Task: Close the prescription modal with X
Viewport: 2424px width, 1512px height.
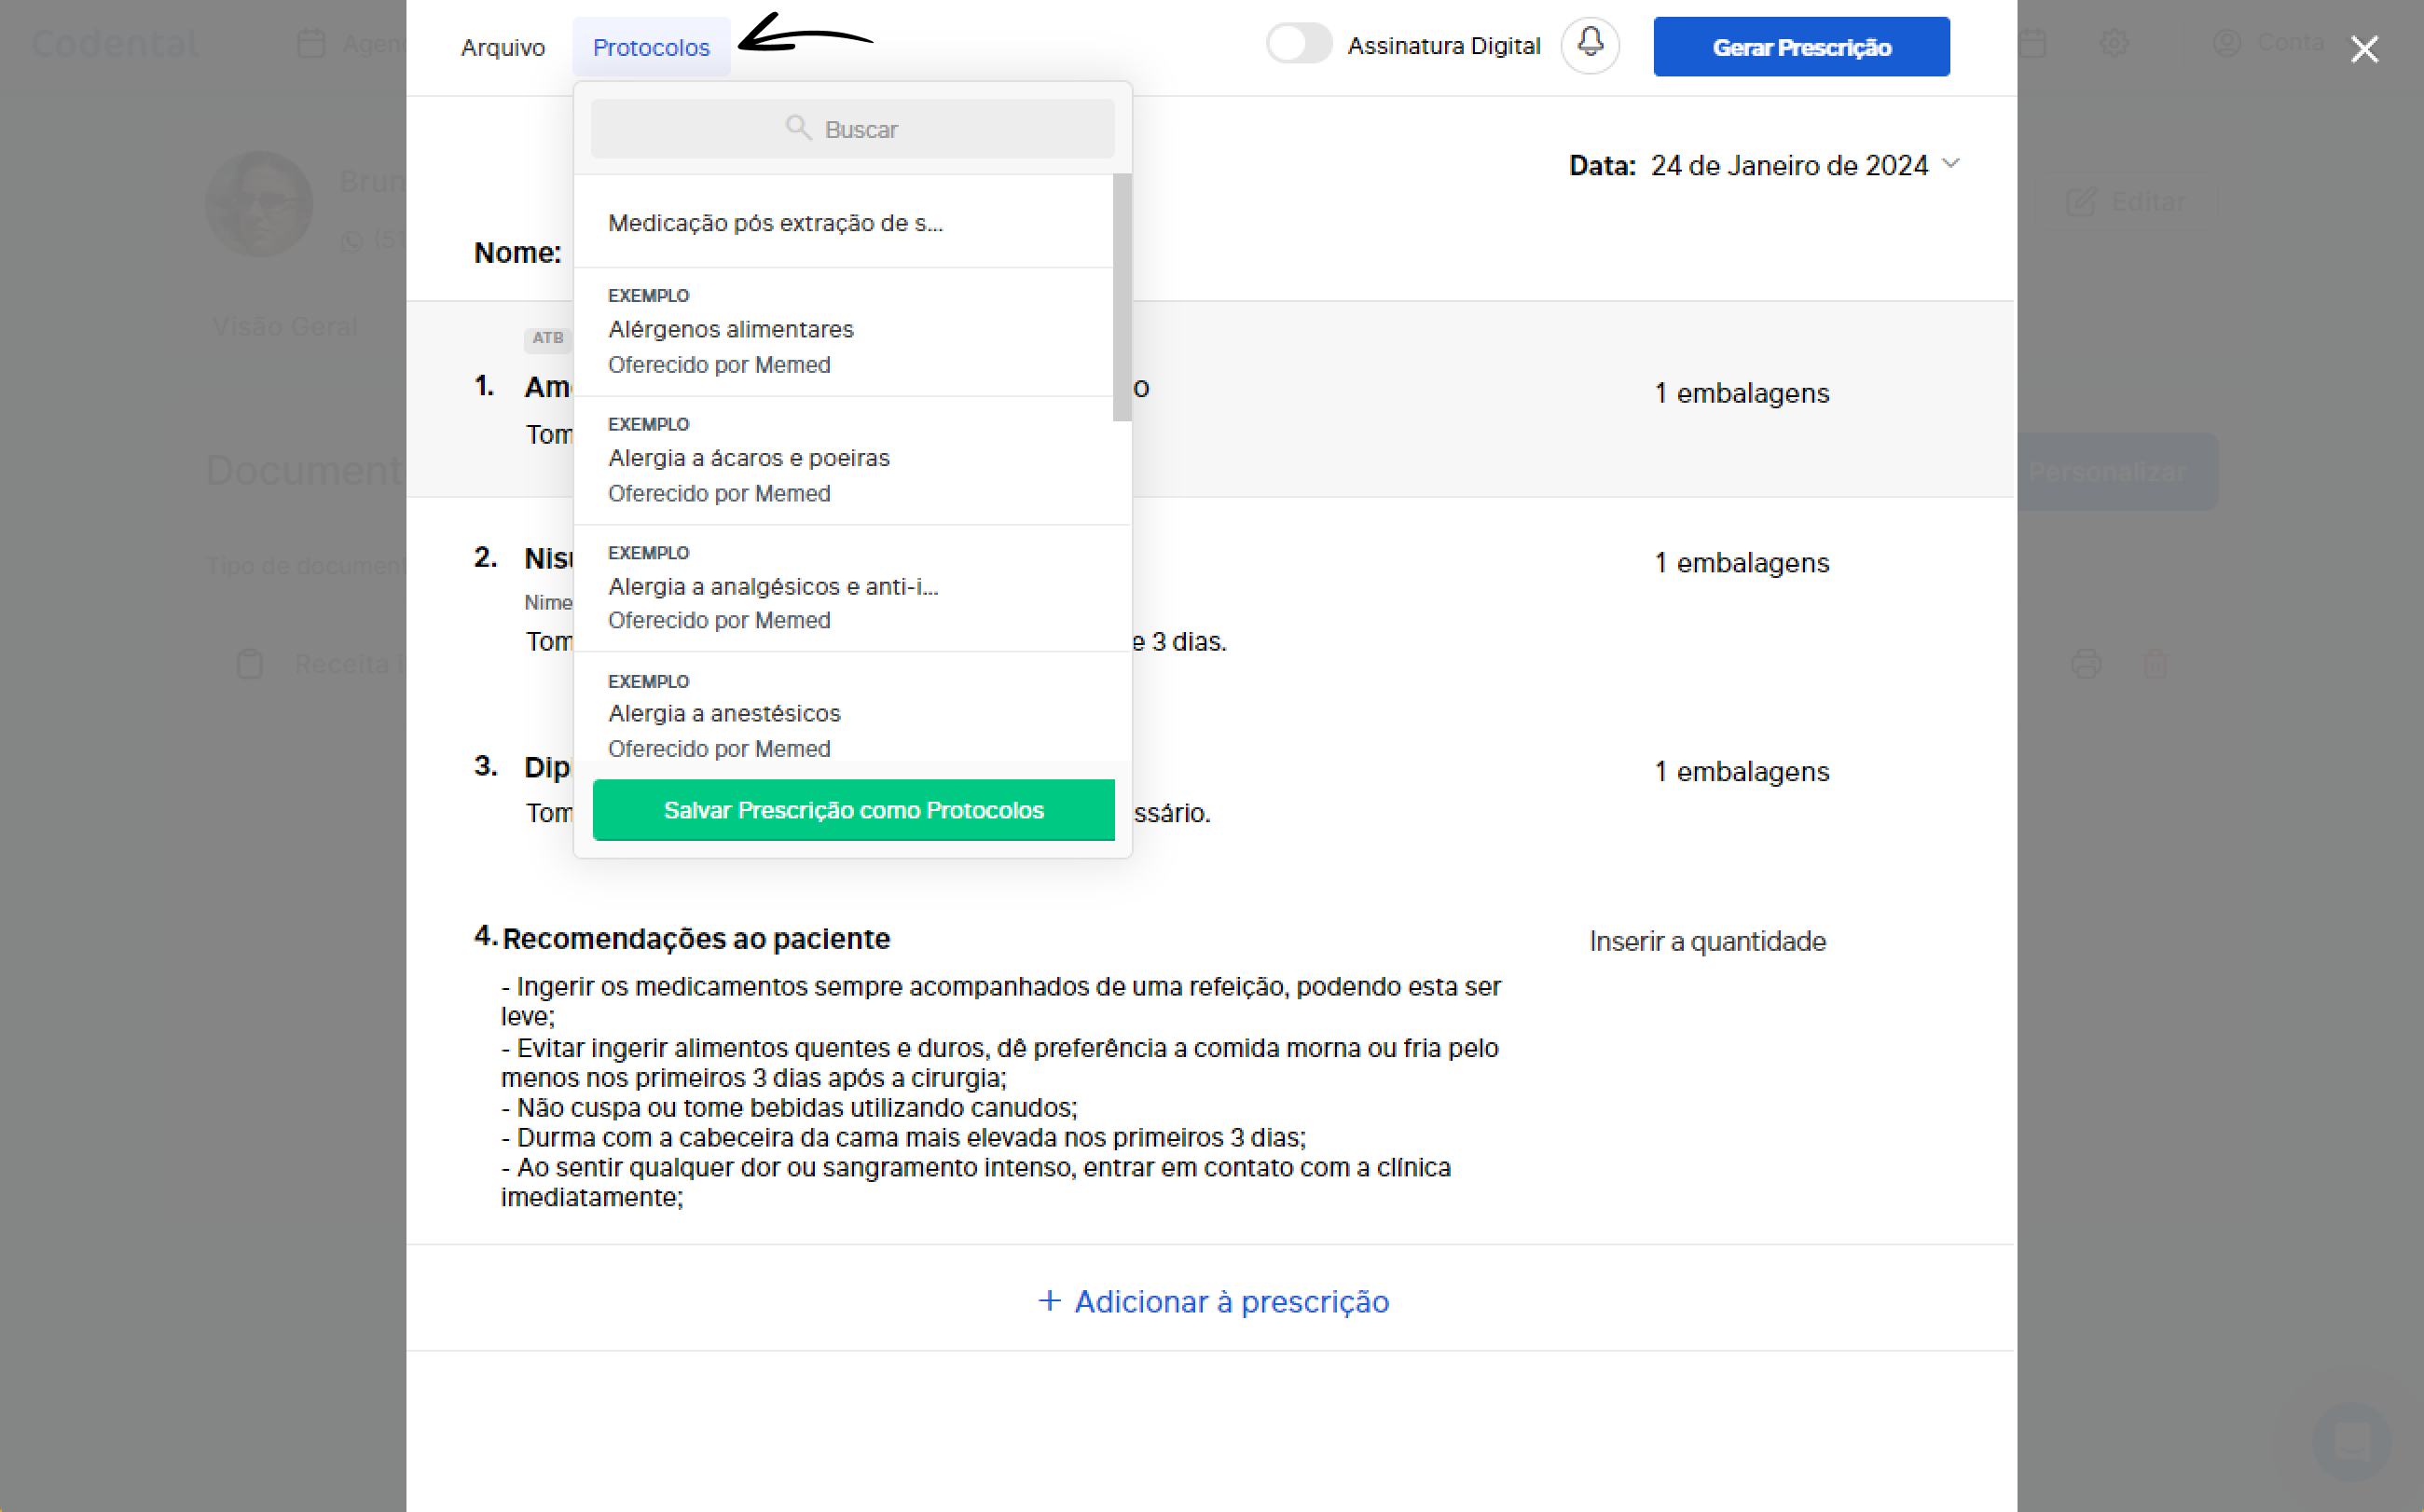Action: (2364, 49)
